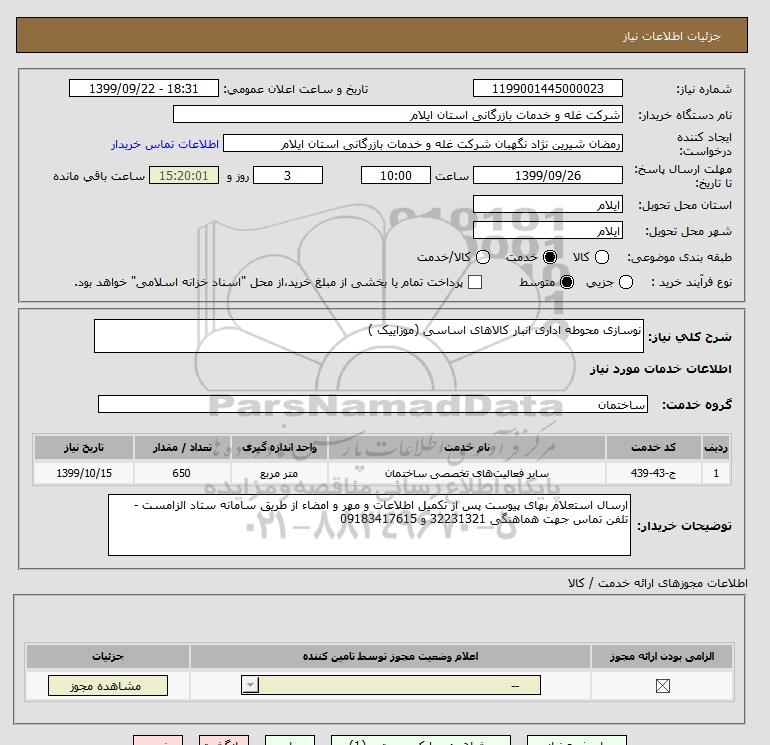Click the شهر محل تحویل field
This screenshot has height=745, width=770.
coord(548,230)
